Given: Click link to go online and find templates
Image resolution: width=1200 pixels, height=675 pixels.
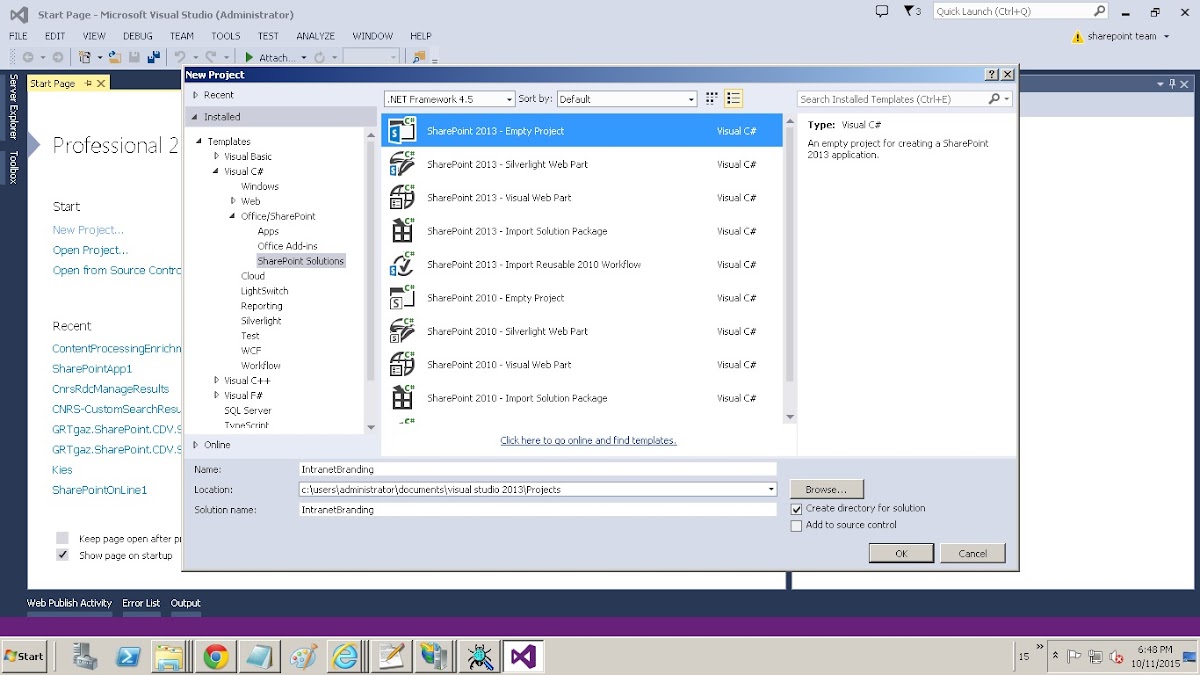Looking at the screenshot, I should [588, 440].
